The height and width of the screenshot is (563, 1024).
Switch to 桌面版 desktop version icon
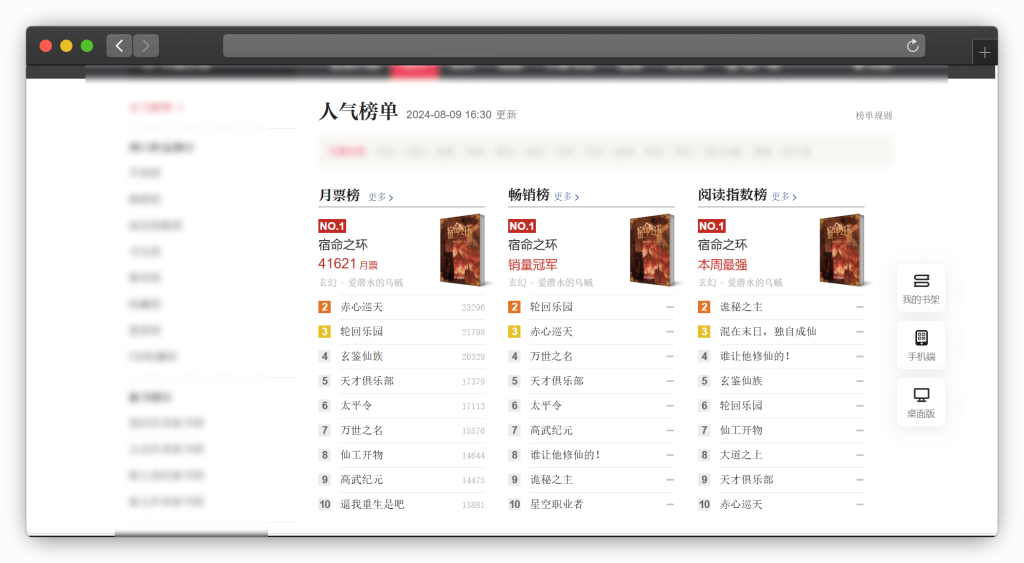(921, 402)
